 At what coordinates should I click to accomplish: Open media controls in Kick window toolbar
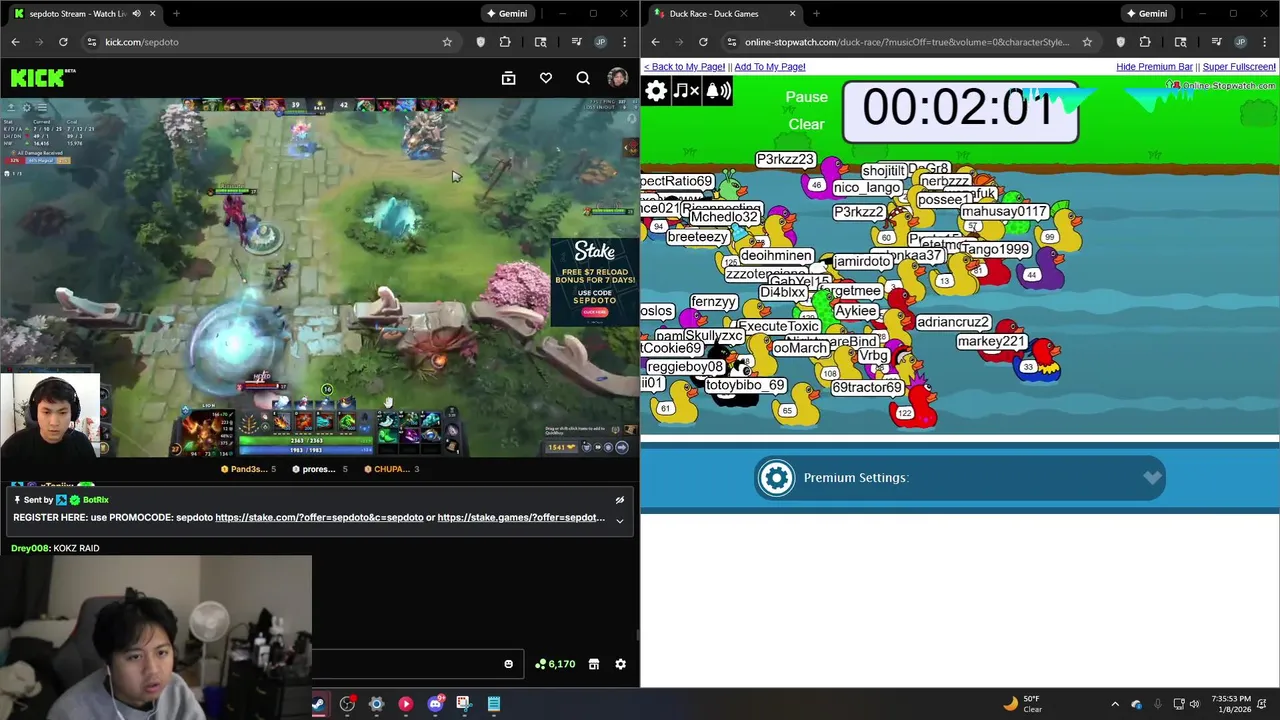[x=576, y=42]
